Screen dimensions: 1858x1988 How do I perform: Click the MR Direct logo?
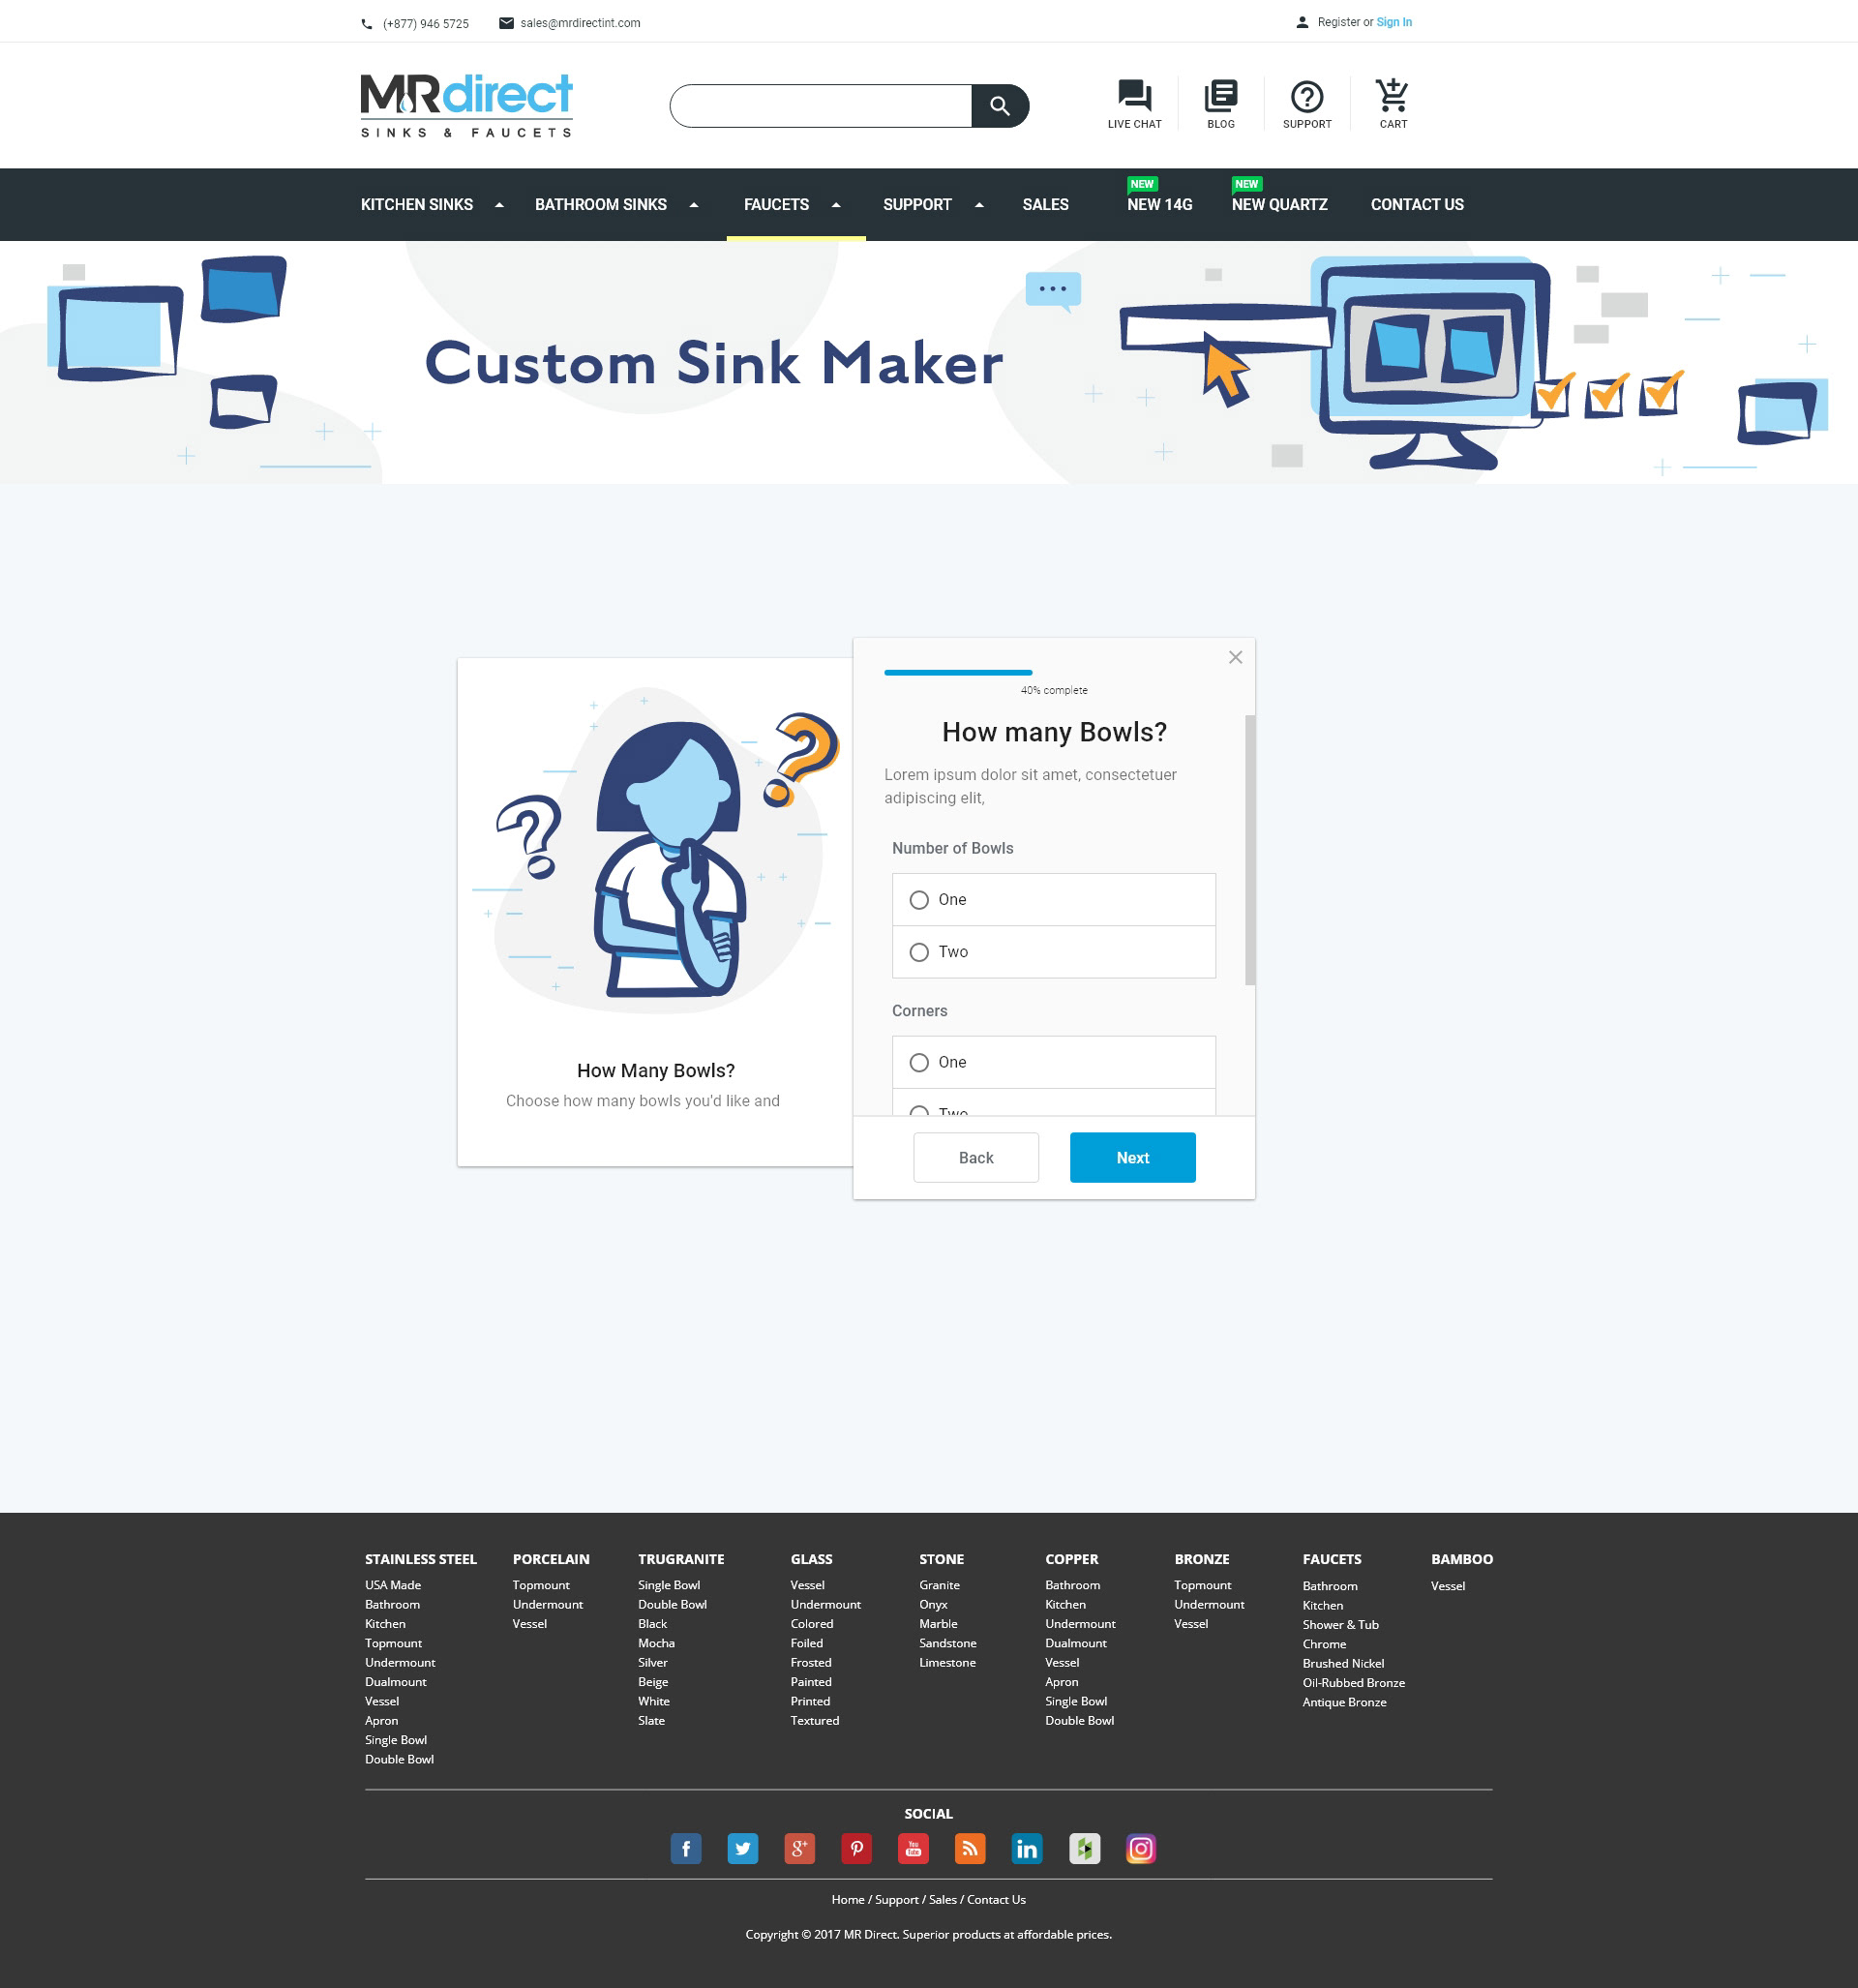click(x=466, y=105)
